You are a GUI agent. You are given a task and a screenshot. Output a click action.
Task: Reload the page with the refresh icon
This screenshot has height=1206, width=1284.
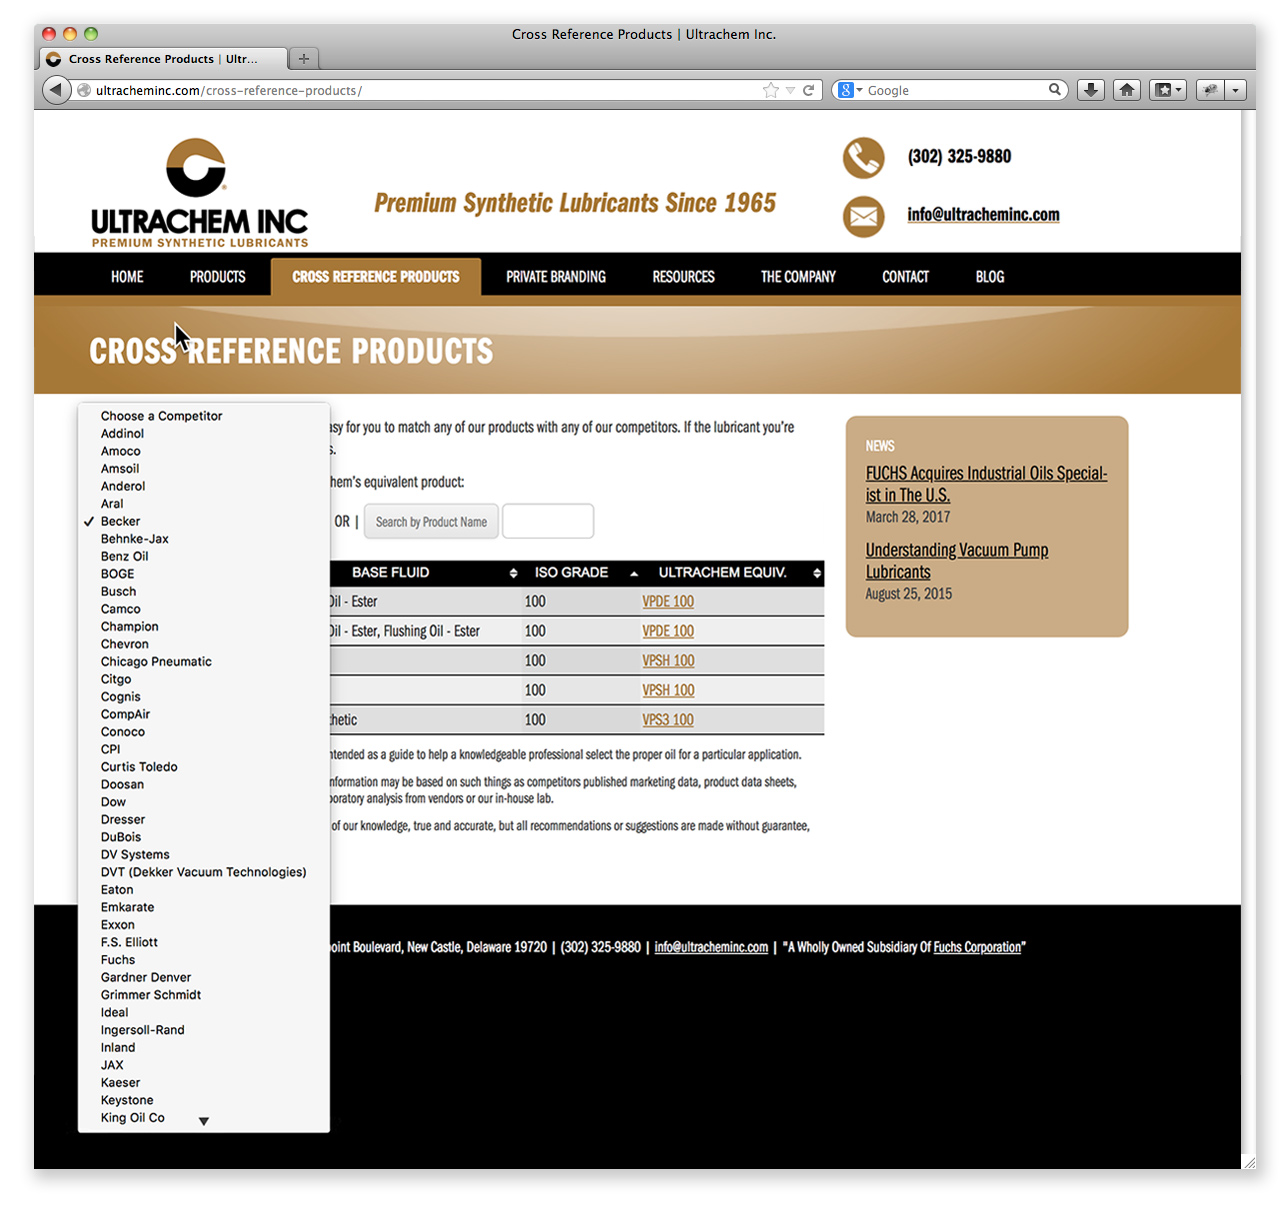click(809, 90)
